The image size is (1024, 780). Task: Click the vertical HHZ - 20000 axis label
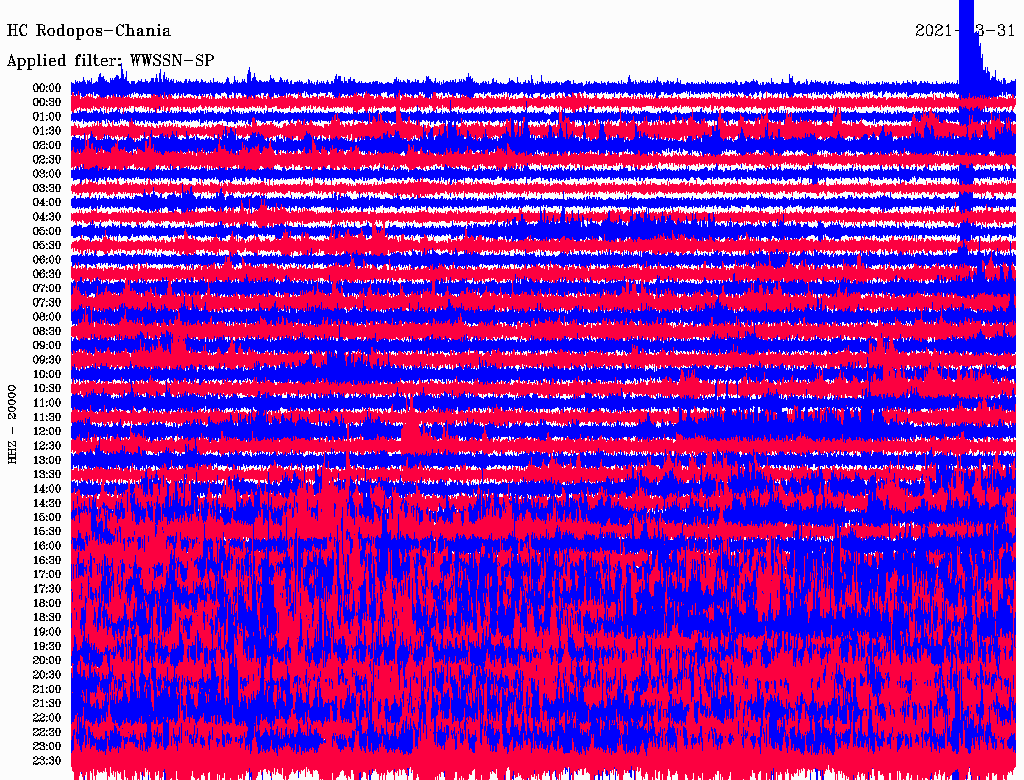(x=13, y=423)
